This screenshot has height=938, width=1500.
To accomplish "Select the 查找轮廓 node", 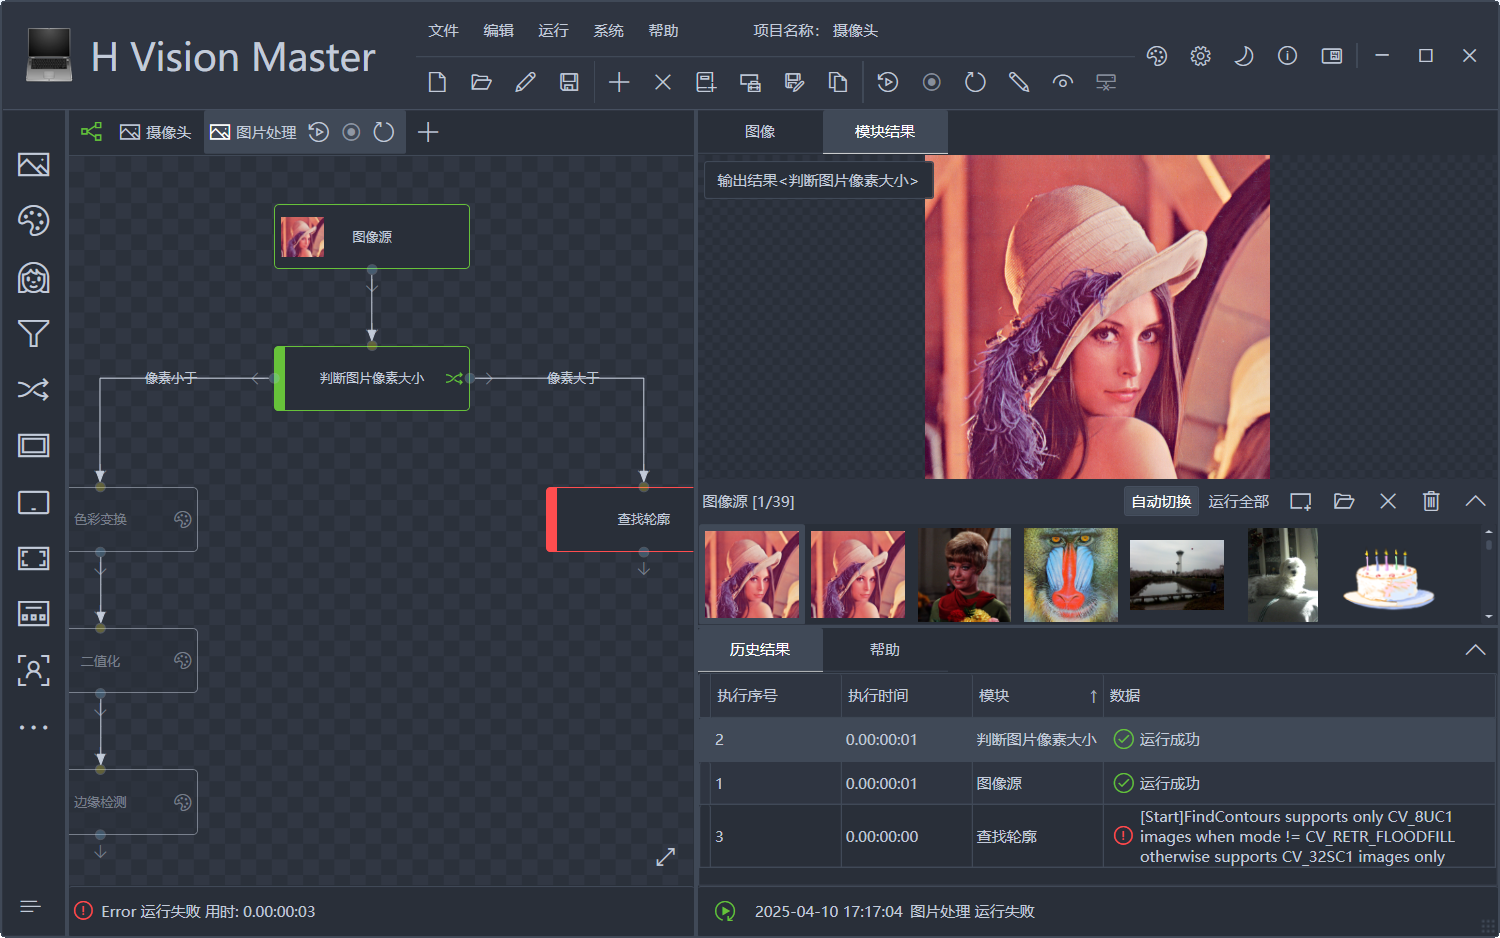I will point(620,519).
